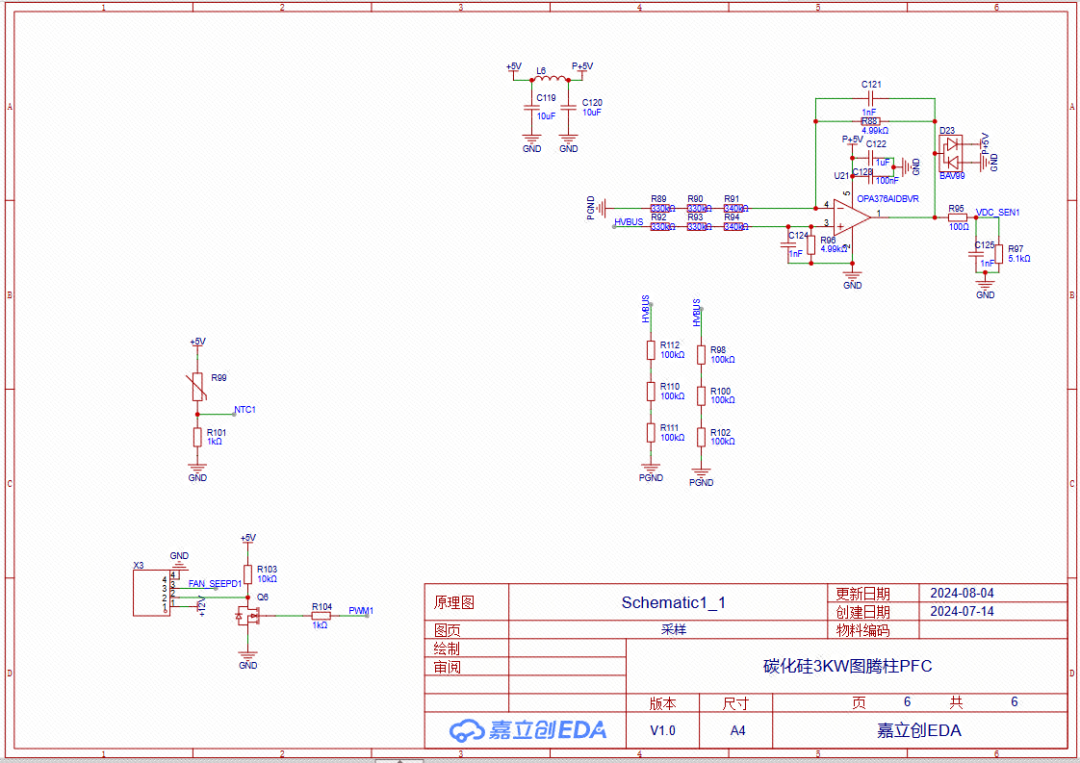The image size is (1080, 763).
Task: Click the FAN_SEEPD1 net label
Action: pyautogui.click(x=215, y=582)
